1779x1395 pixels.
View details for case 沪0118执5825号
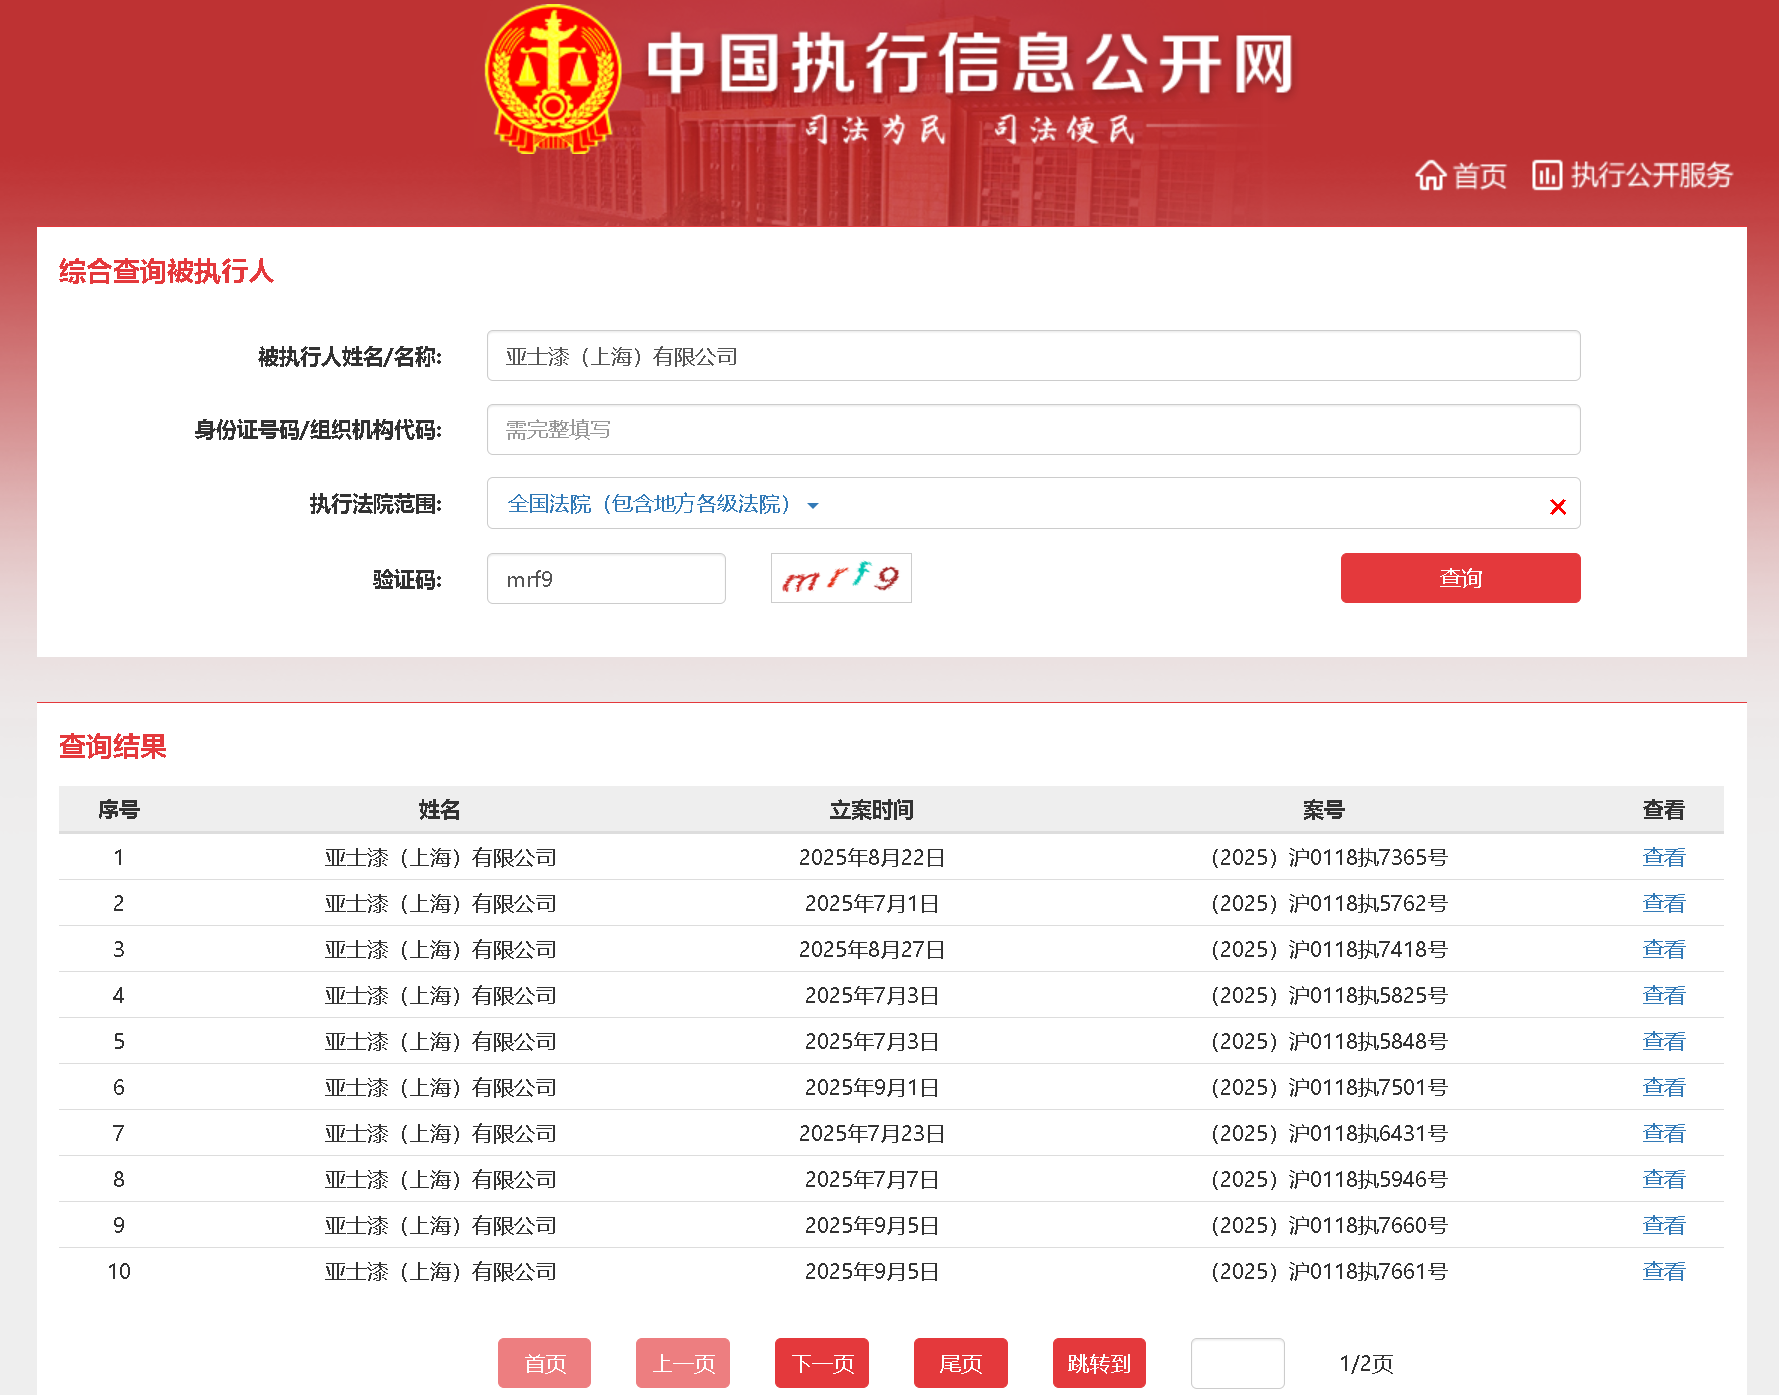click(x=1663, y=995)
